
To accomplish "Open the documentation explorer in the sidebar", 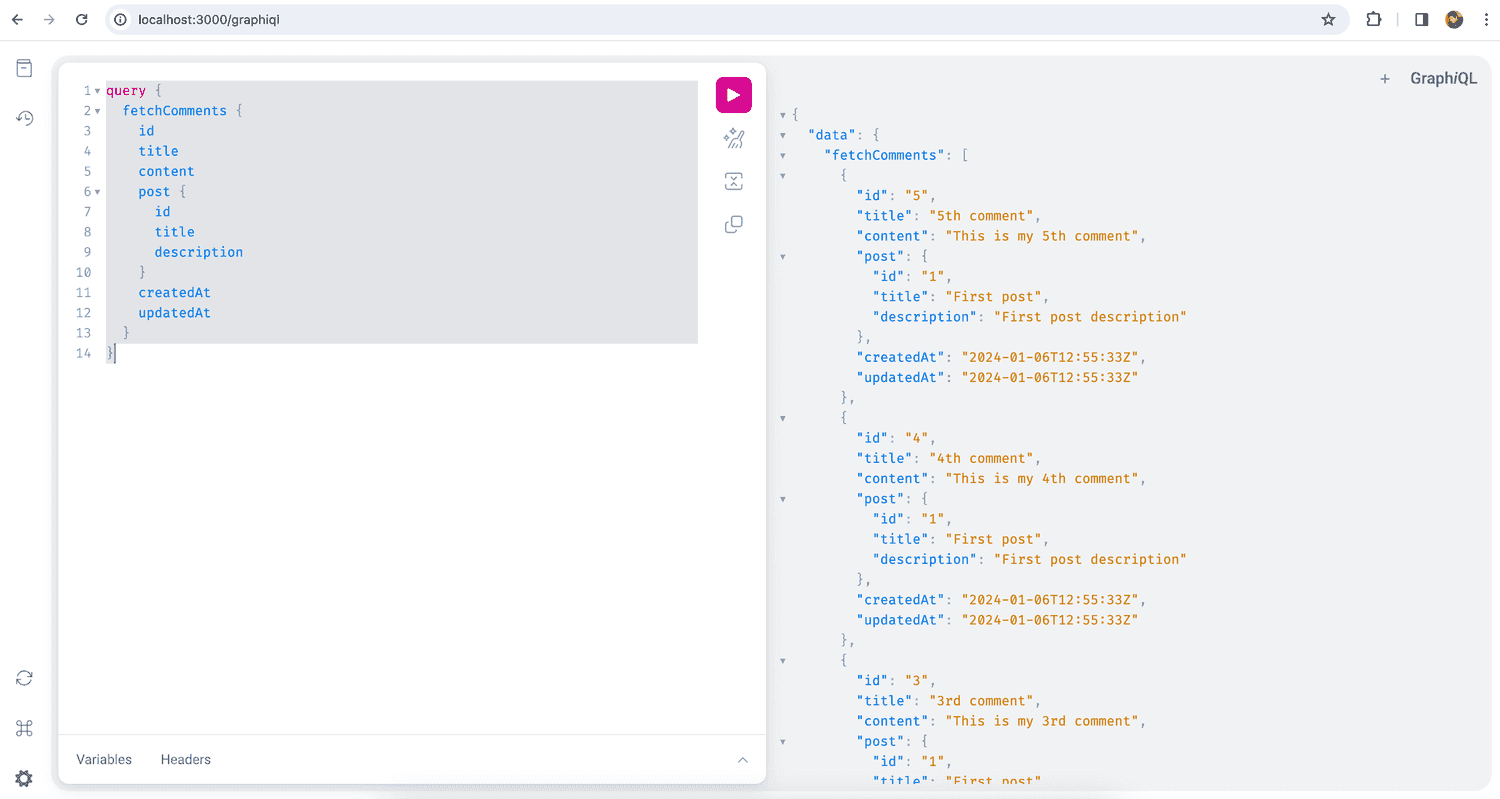I will click(x=24, y=68).
